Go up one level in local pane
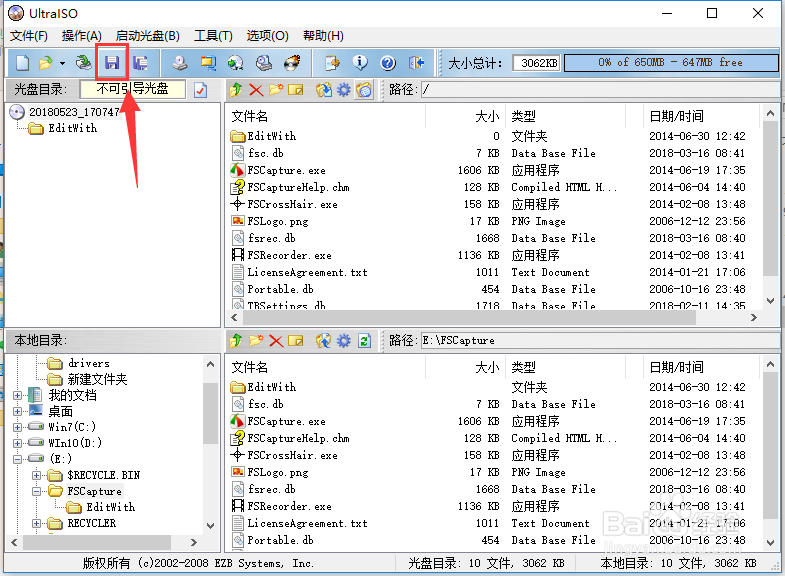 [x=236, y=341]
